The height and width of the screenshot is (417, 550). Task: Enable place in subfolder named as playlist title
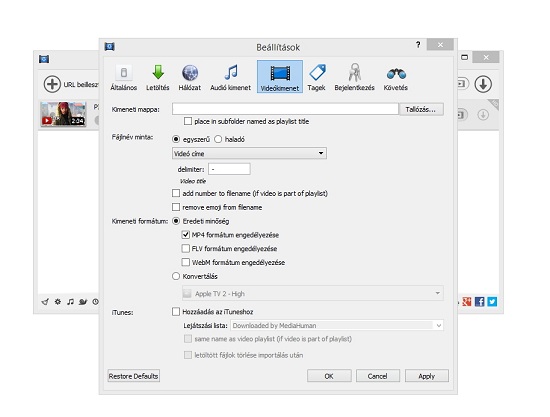click(x=188, y=121)
